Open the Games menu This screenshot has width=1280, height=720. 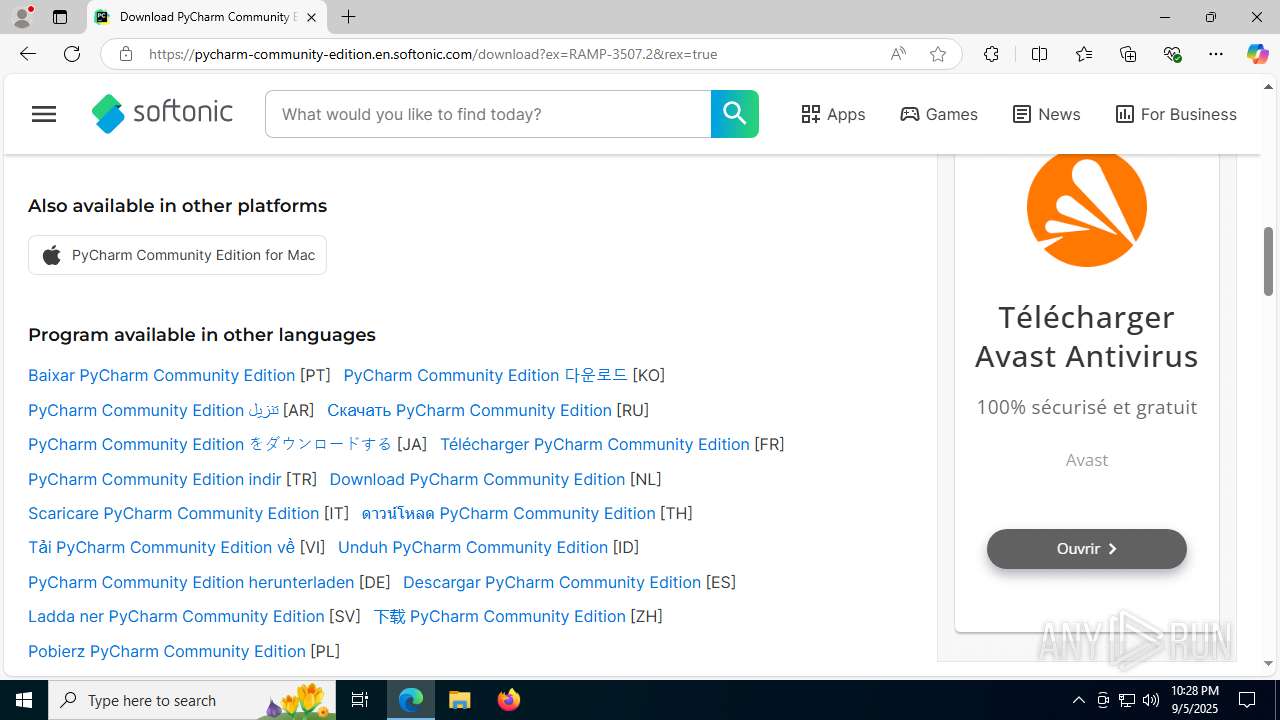point(939,114)
